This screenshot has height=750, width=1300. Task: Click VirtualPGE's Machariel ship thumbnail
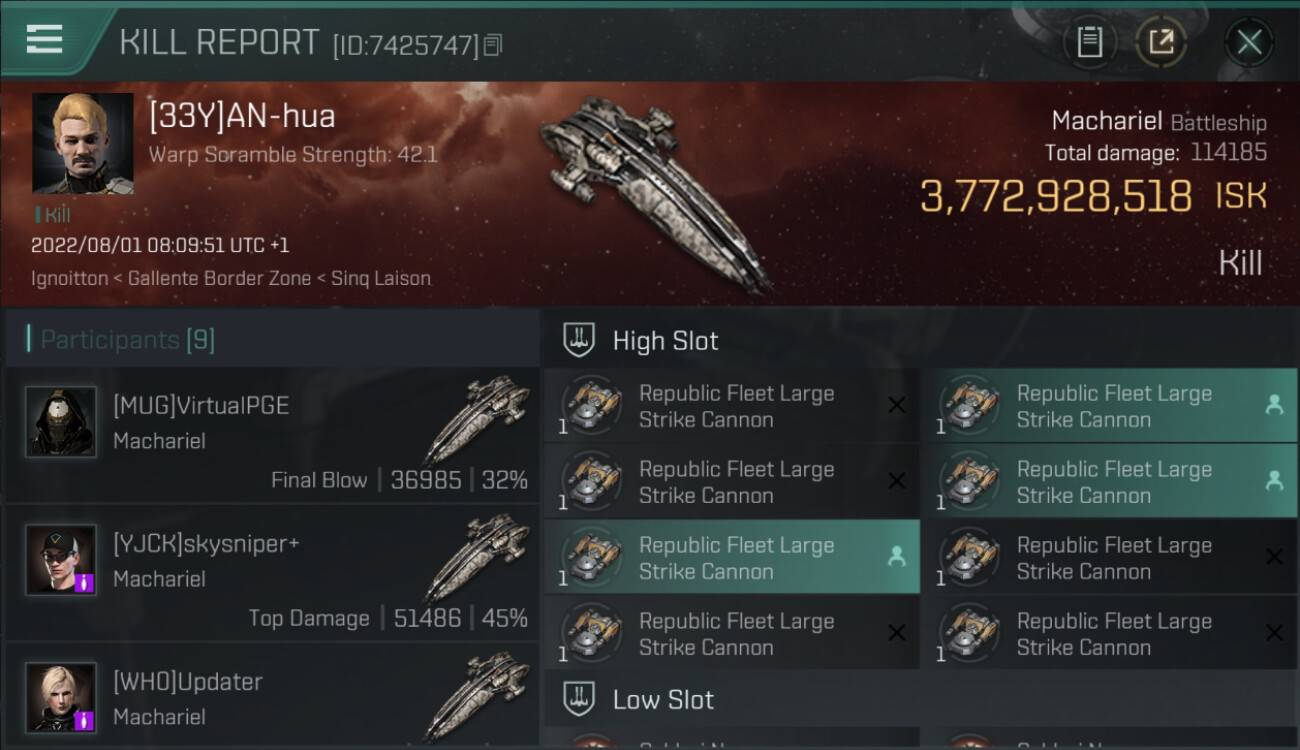476,418
